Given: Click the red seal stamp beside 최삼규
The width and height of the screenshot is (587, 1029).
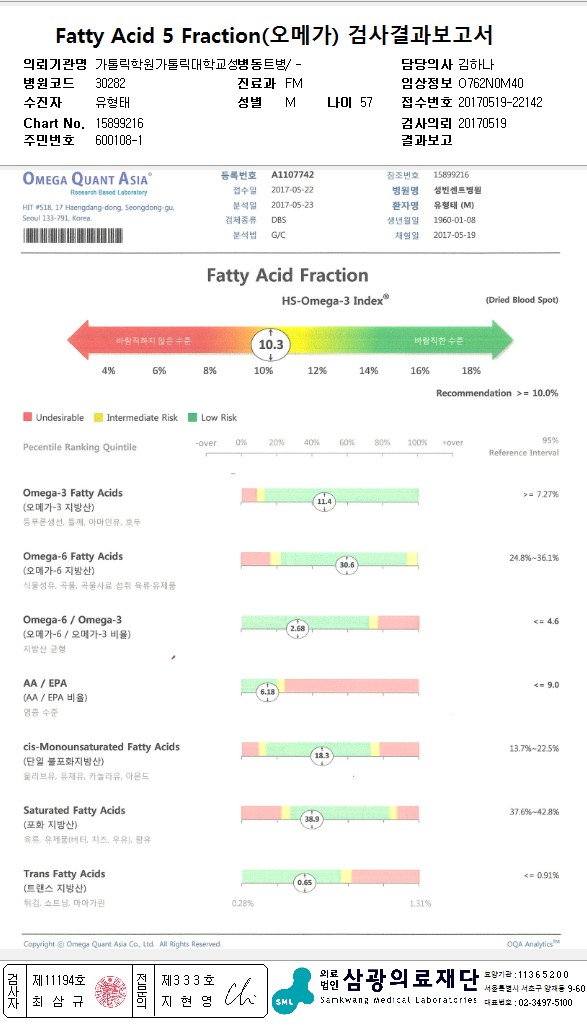Looking at the screenshot, I should [111, 992].
